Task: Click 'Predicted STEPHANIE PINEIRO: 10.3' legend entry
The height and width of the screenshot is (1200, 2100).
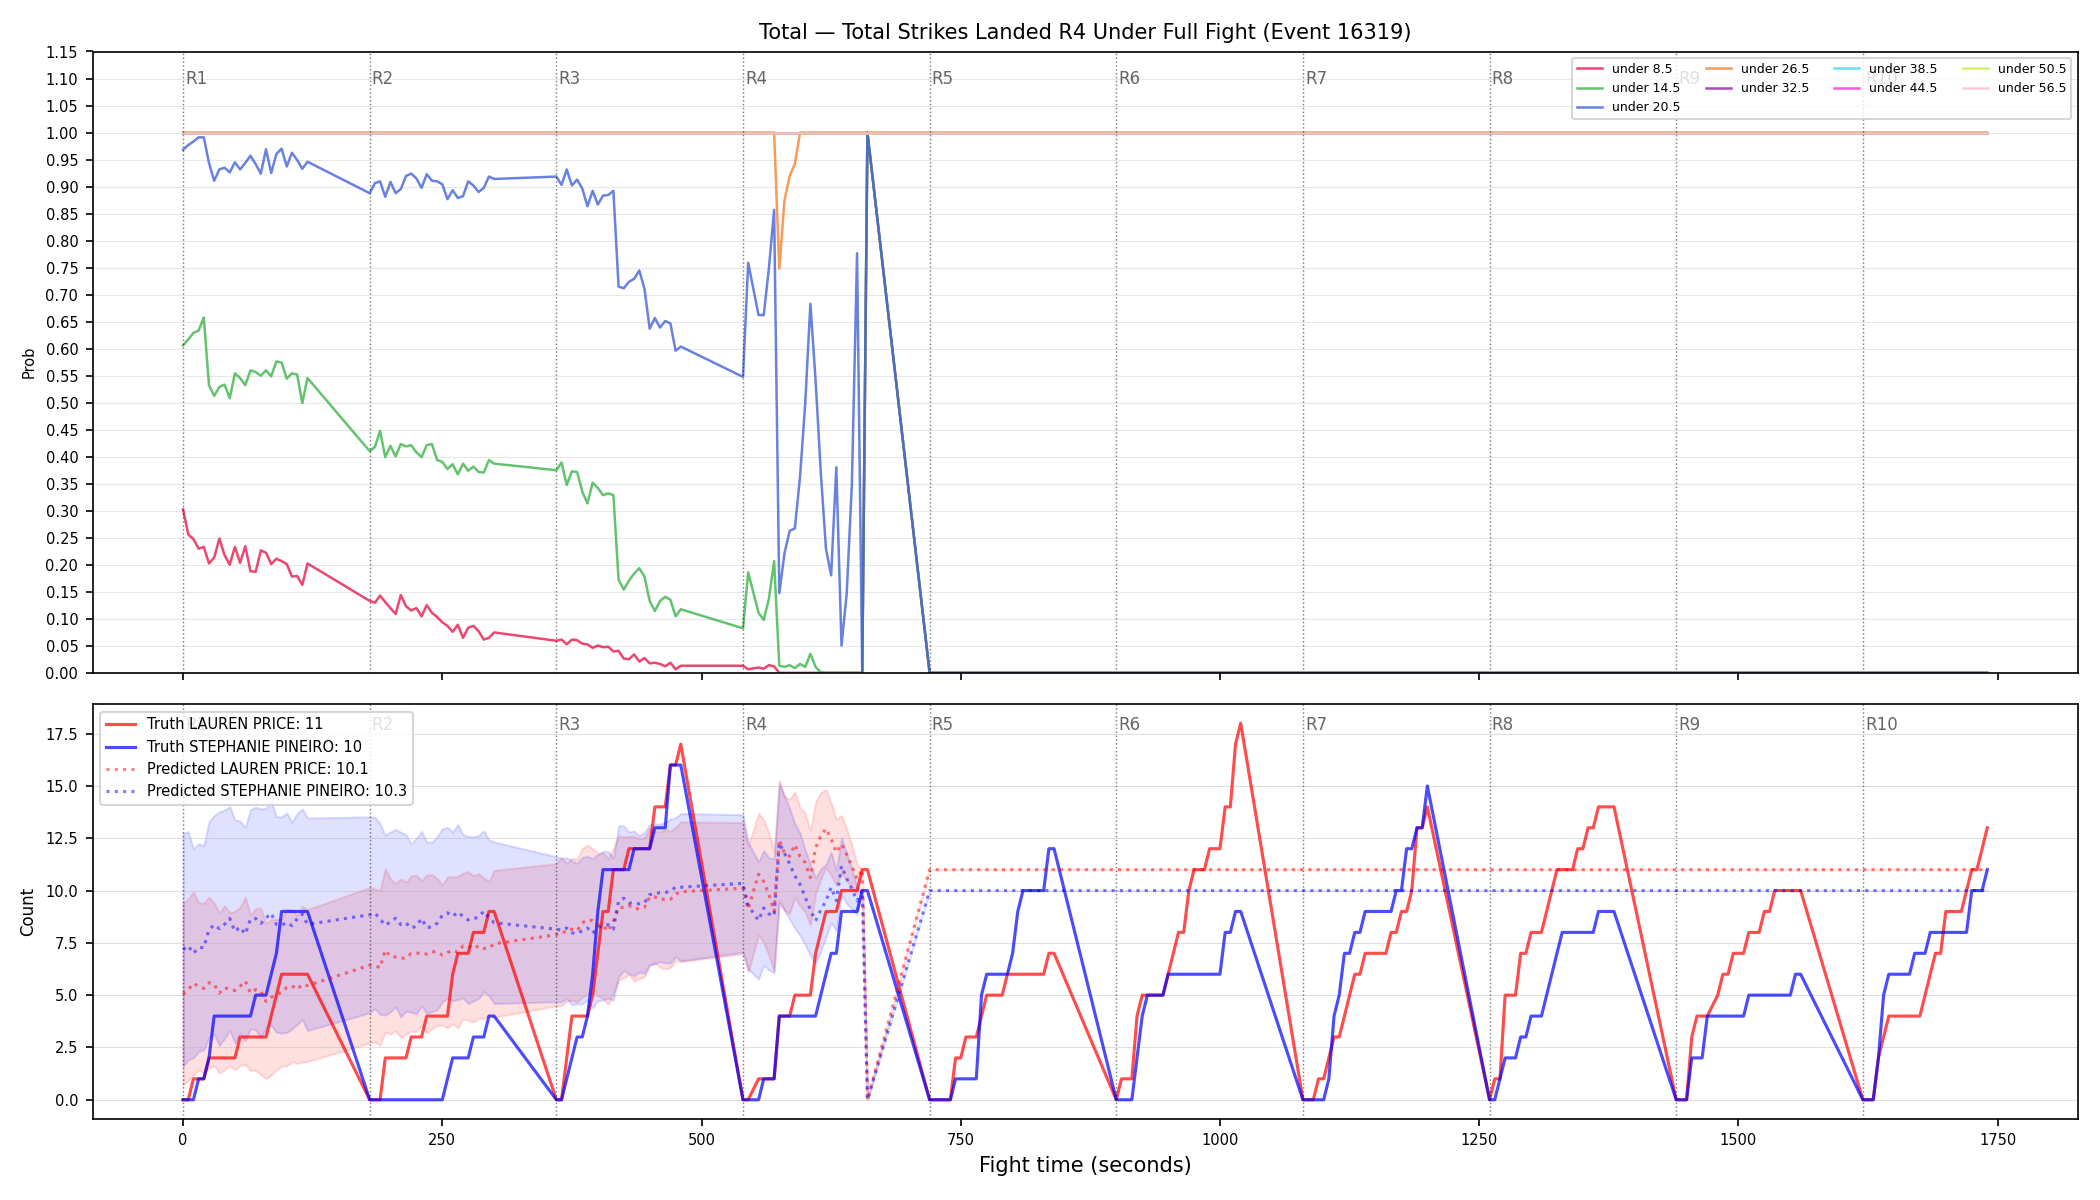Action: (256, 791)
